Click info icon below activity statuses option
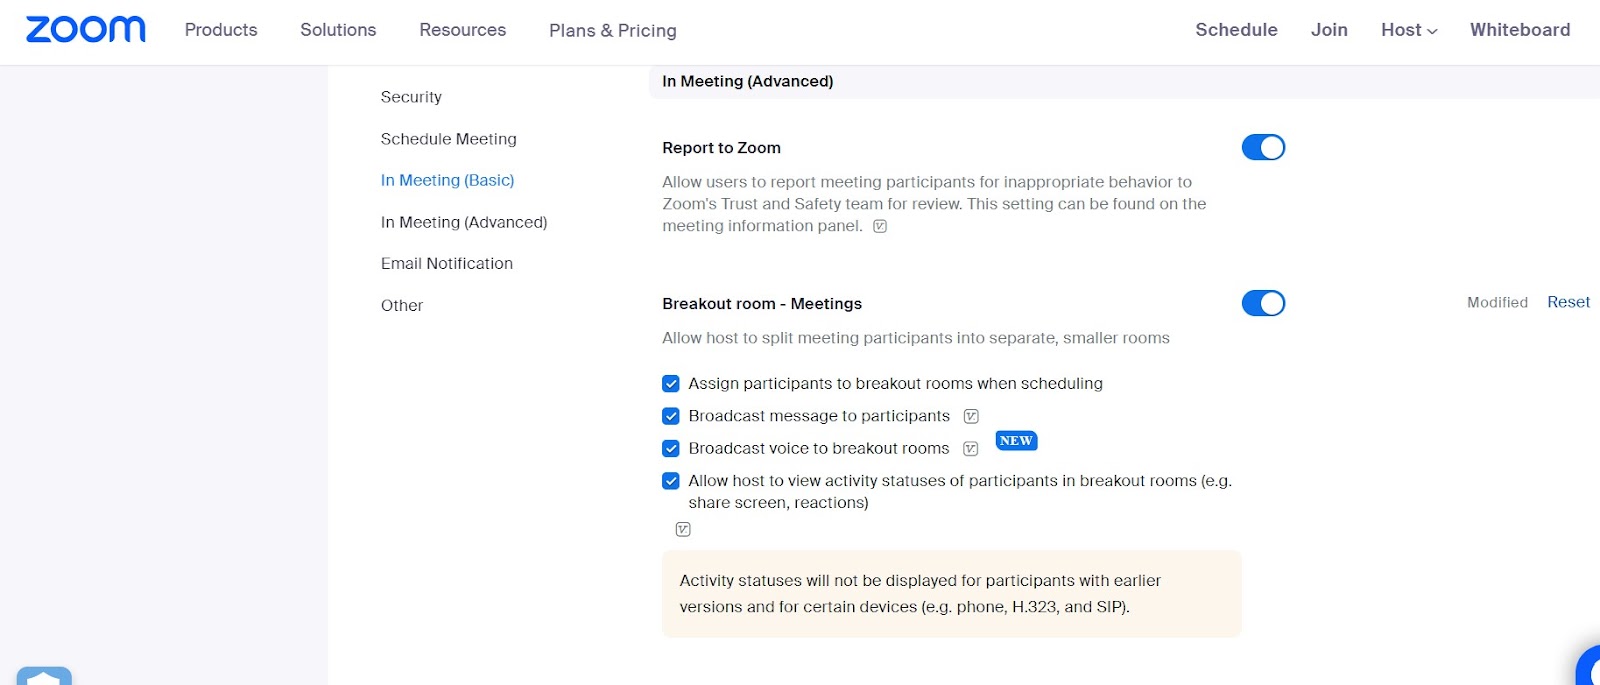This screenshot has height=685, width=1600. point(683,530)
